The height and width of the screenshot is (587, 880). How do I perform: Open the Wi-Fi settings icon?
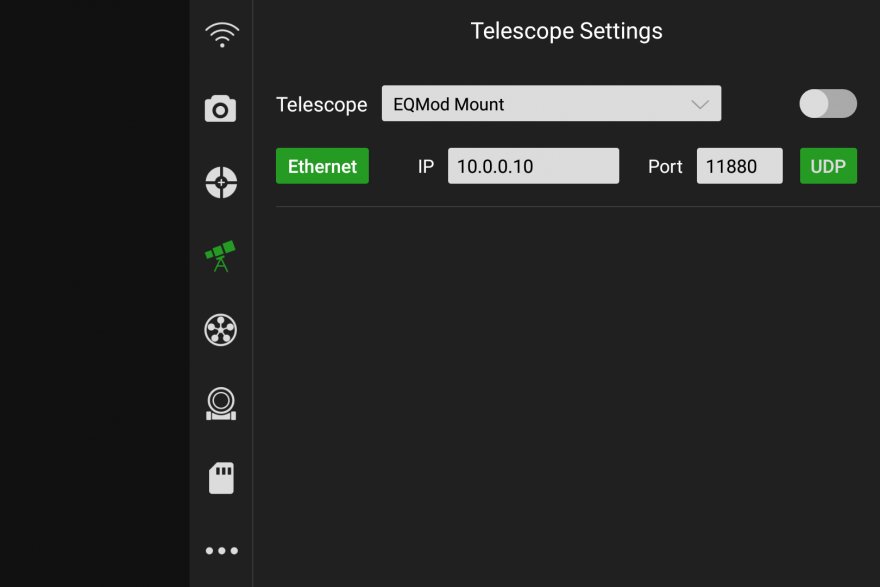pyautogui.click(x=221, y=36)
